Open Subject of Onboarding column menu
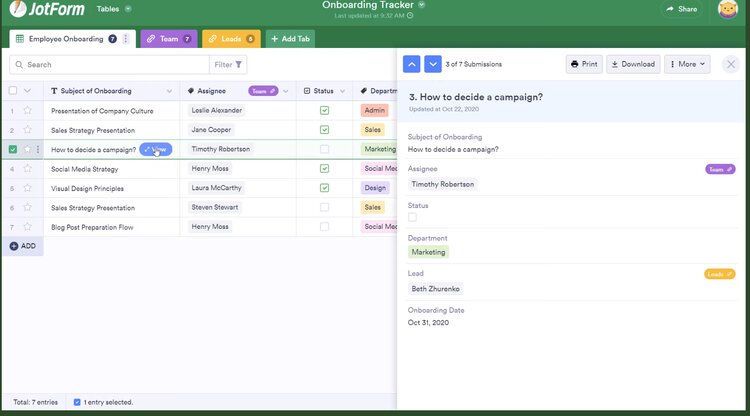This screenshot has width=750, height=416. pos(169,91)
